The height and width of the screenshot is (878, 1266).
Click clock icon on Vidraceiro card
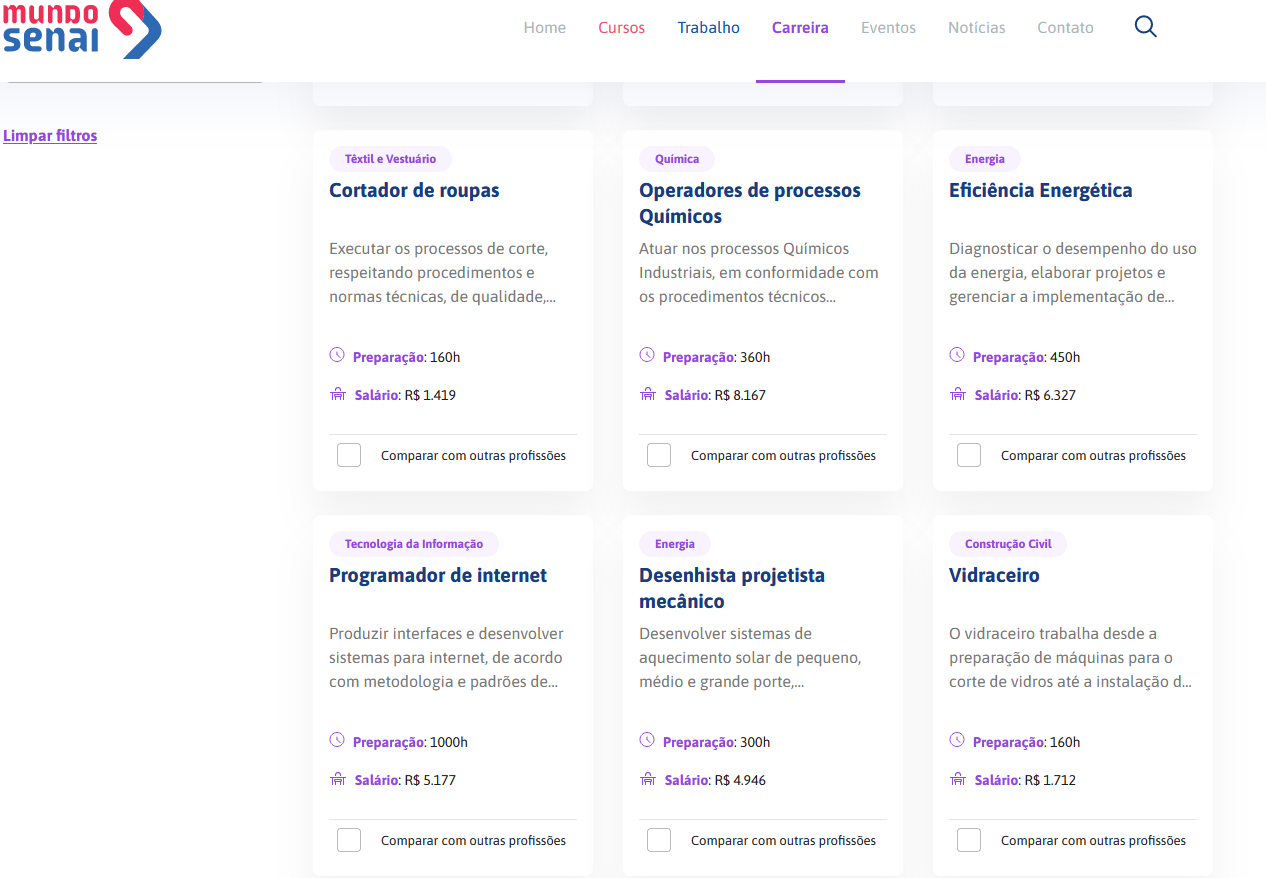pos(957,740)
